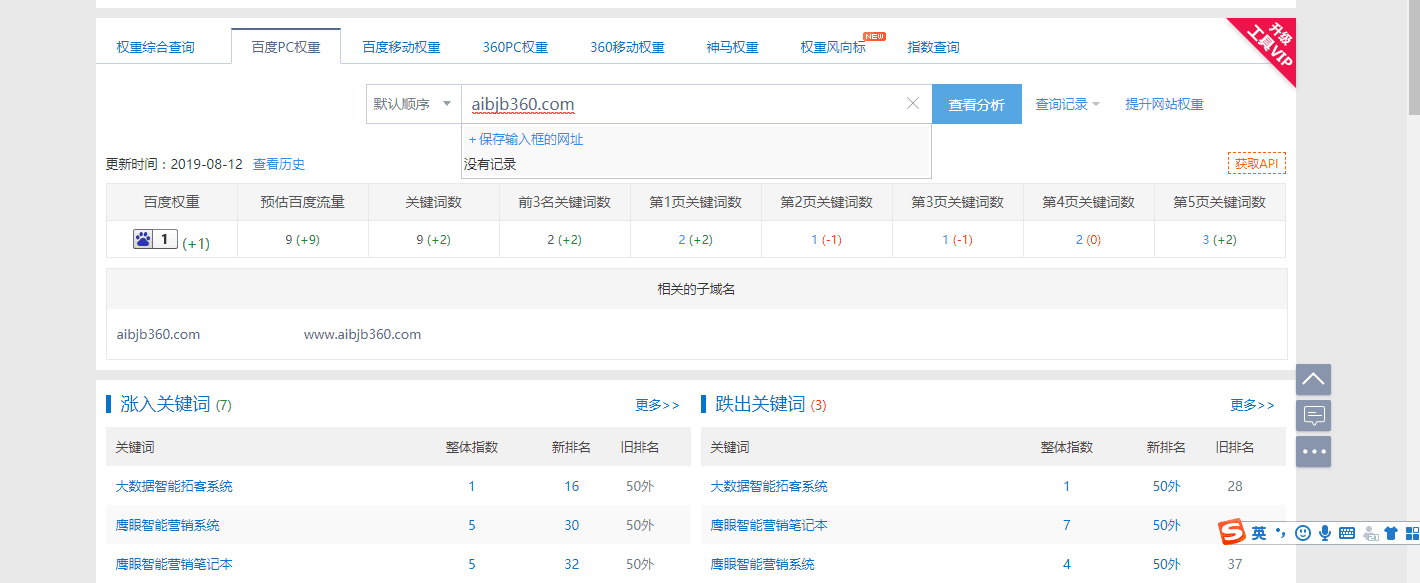Toggle the 英 language mode indicator
Viewport: 1420px width, 583px height.
(1259, 533)
